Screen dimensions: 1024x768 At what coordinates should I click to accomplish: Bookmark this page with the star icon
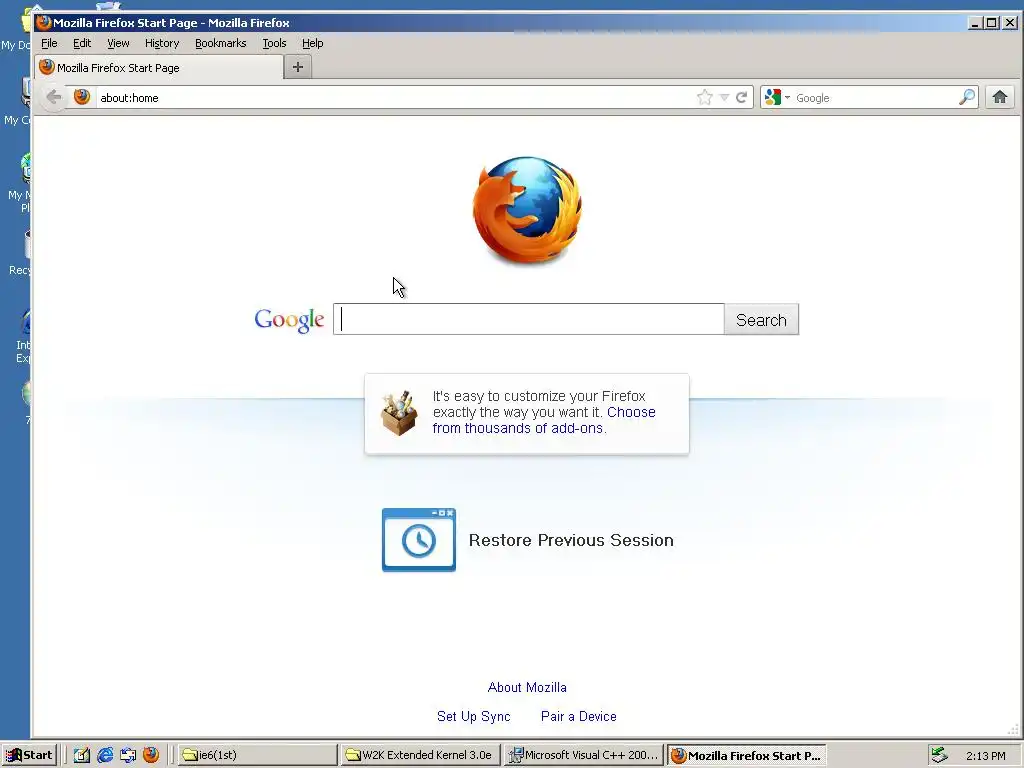[x=705, y=98]
